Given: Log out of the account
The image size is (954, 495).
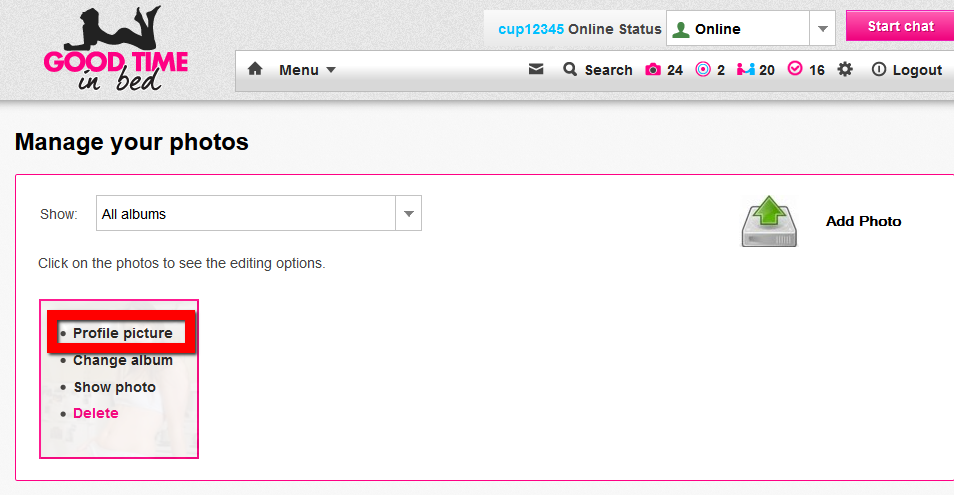Looking at the screenshot, I should coord(907,70).
